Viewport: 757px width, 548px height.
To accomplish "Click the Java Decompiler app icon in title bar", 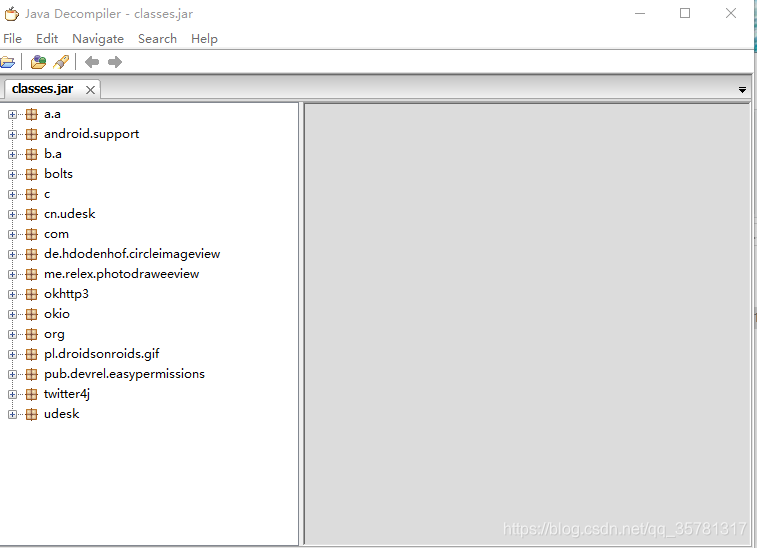I will click(x=12, y=14).
